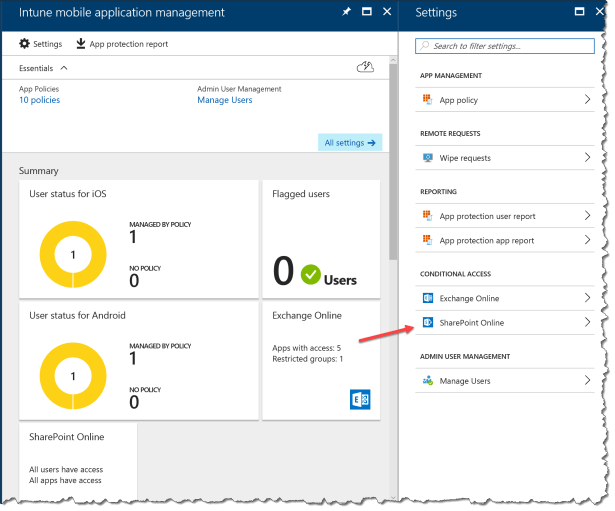Expand SharePoint Online chevron
The image size is (615, 511).
587,322
